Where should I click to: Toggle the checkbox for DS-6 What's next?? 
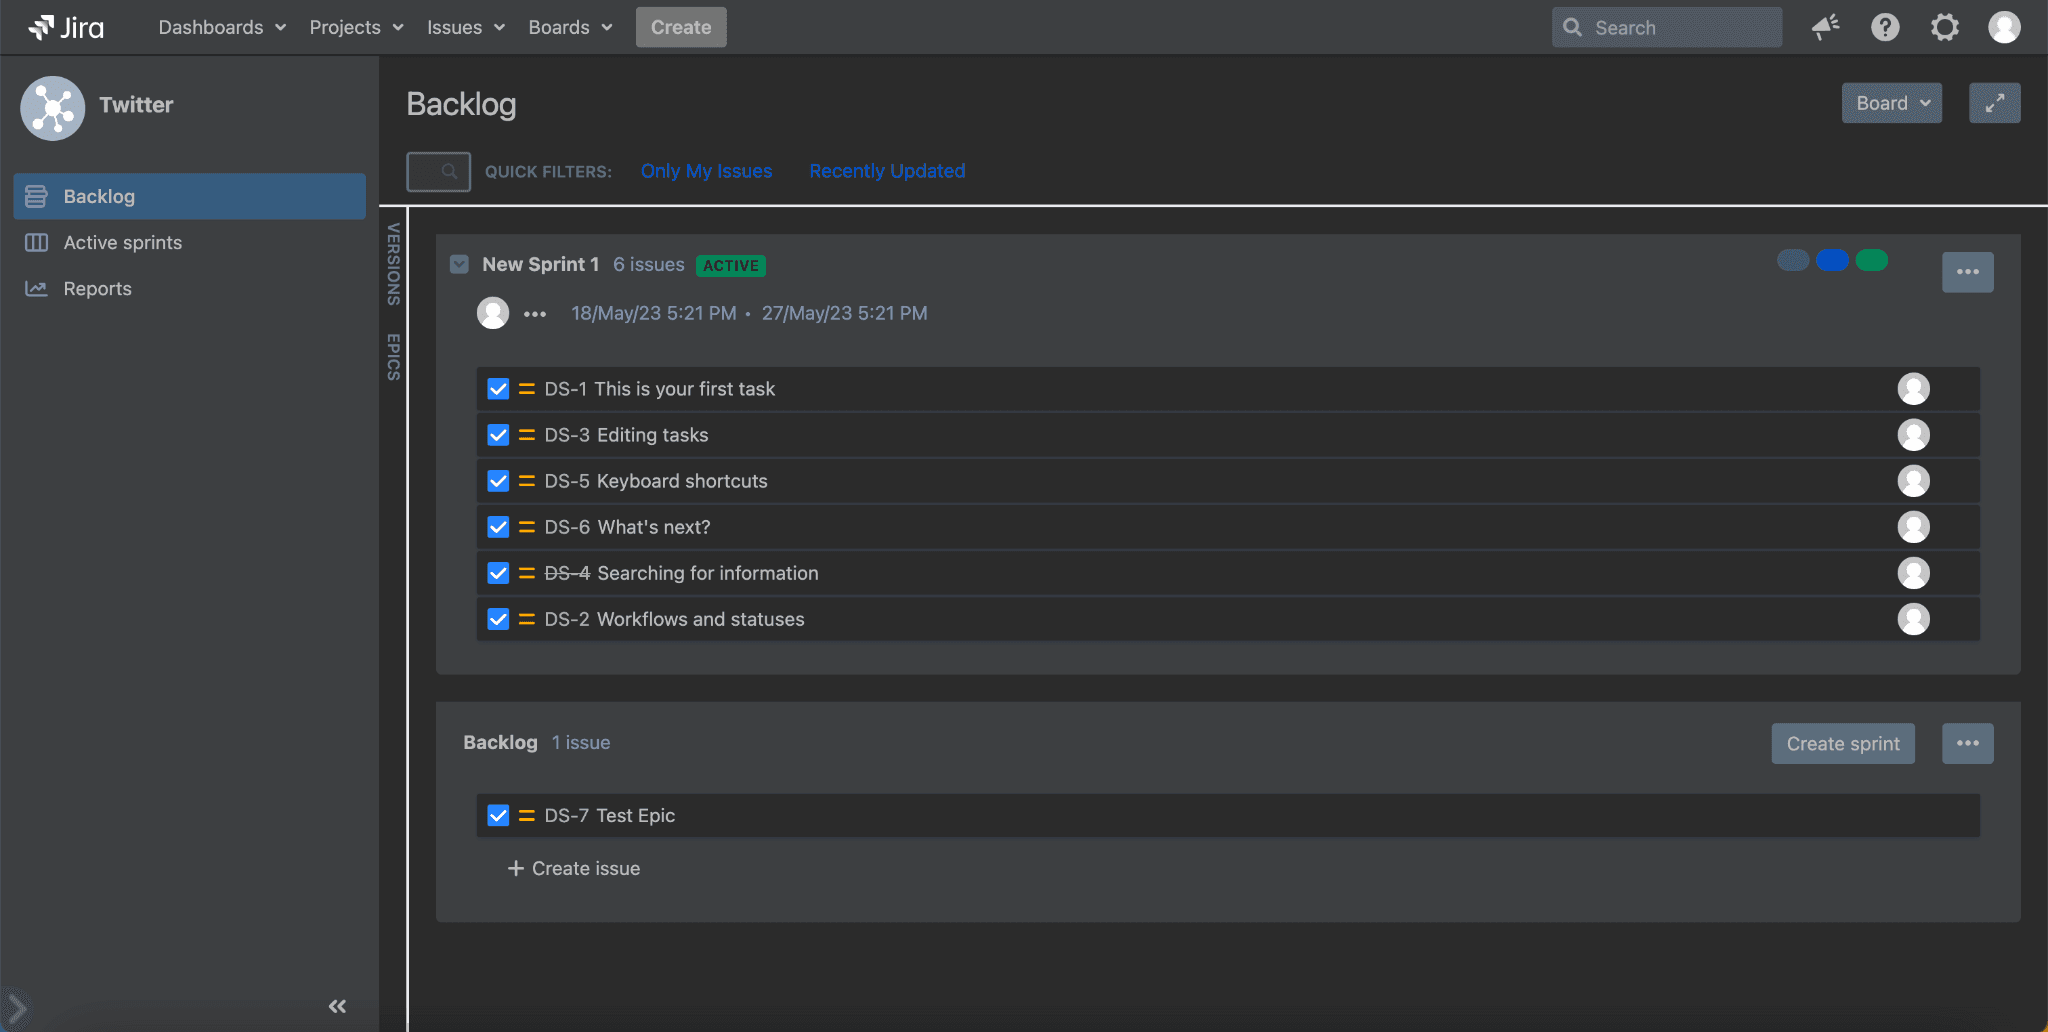click(x=498, y=527)
